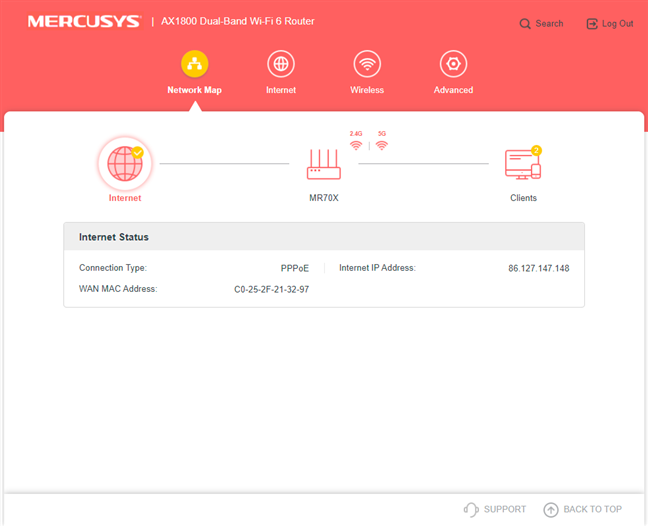
Task: Select the Clients devices icon
Action: point(523,164)
